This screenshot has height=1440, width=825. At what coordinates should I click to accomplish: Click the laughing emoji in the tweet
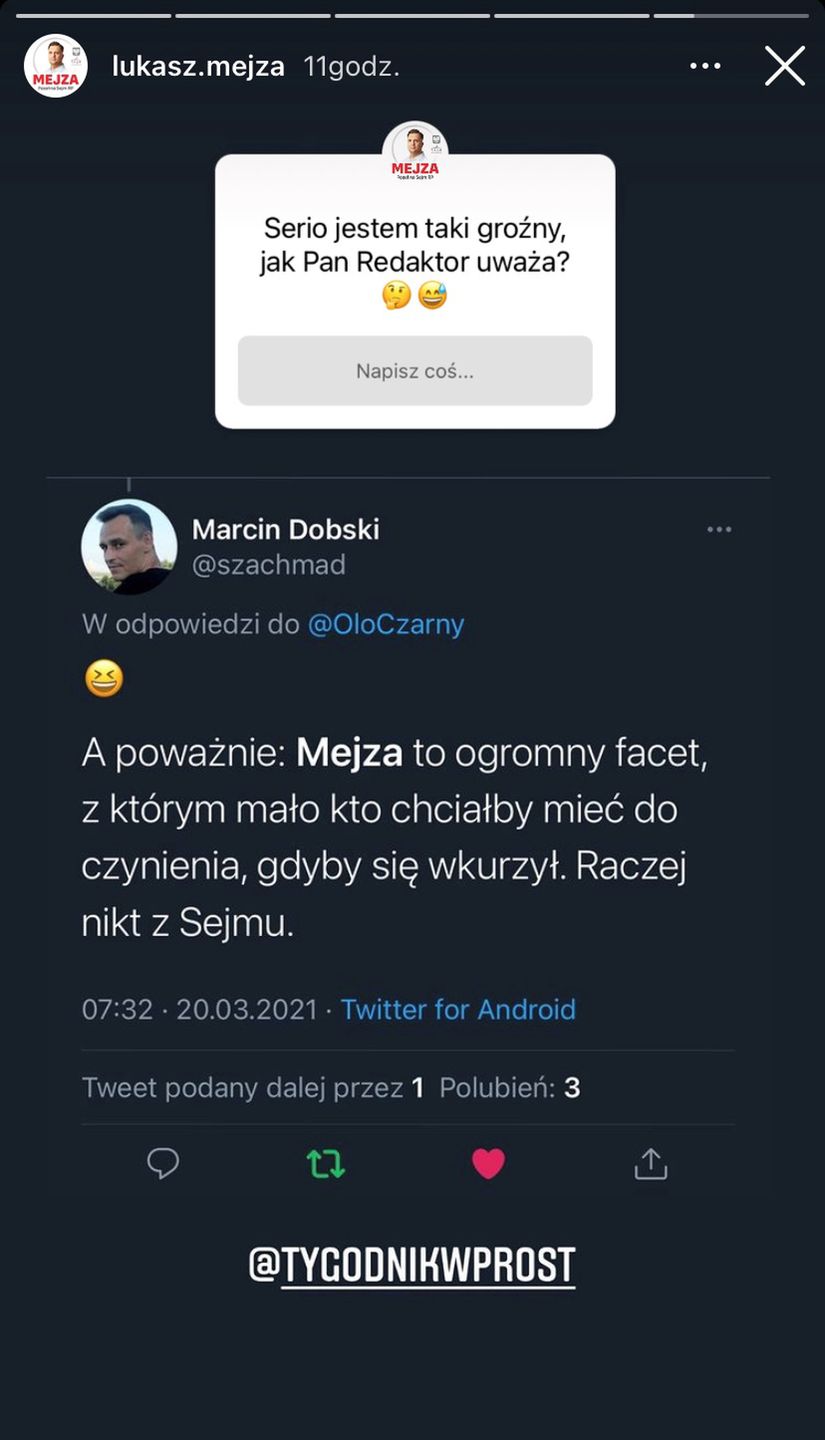click(x=103, y=677)
